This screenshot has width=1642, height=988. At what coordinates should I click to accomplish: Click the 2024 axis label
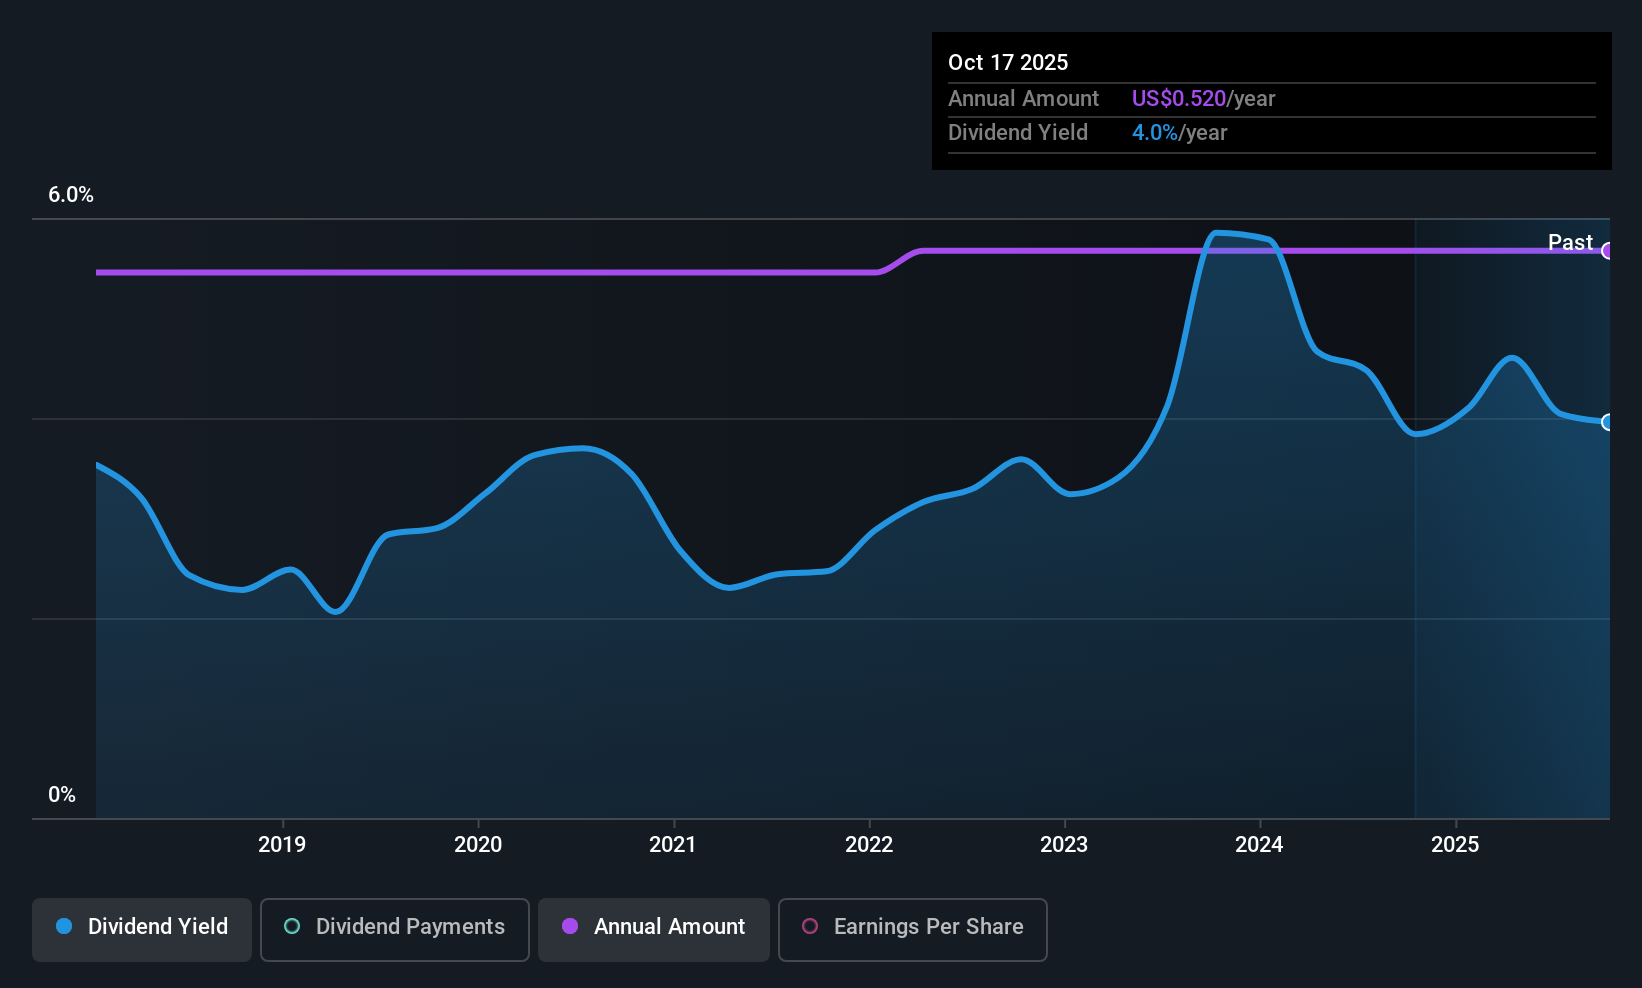[1260, 844]
